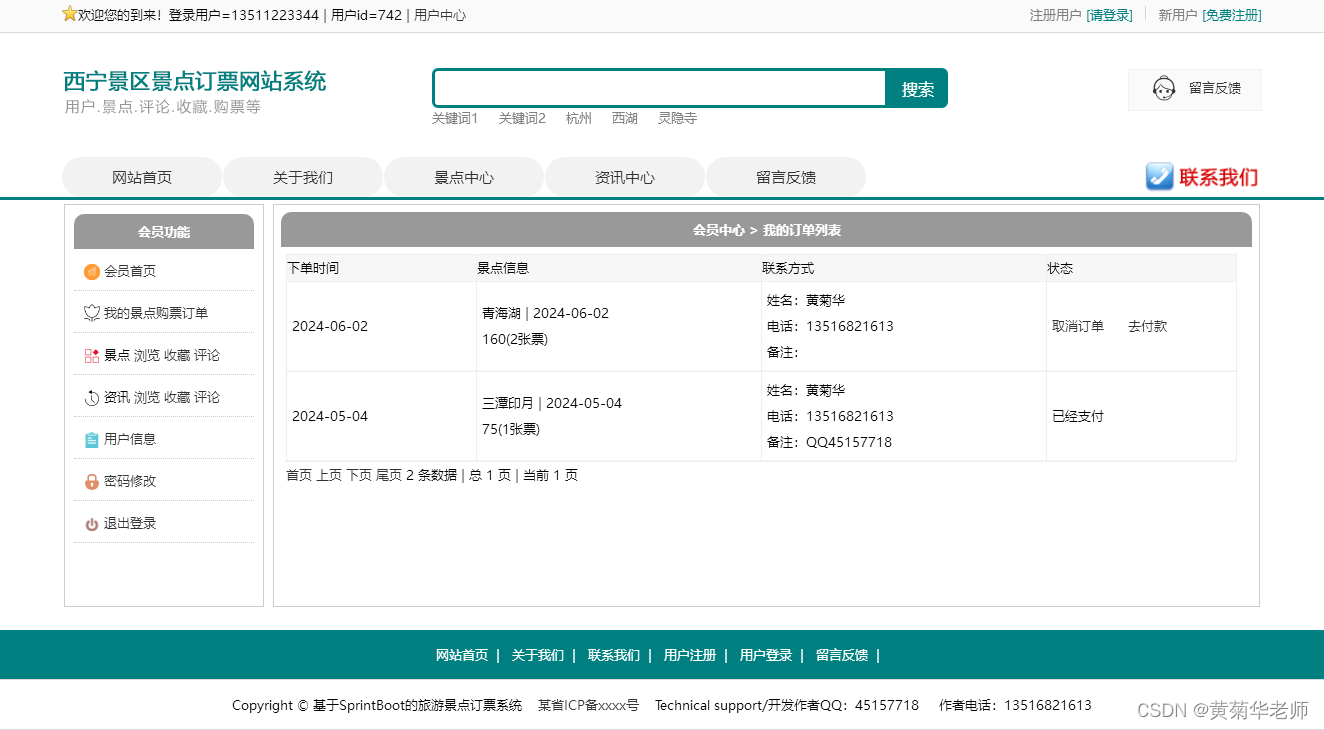Screen dimensions: 1324x730
Task: Click search keyword 西湖
Action: [x=625, y=118]
